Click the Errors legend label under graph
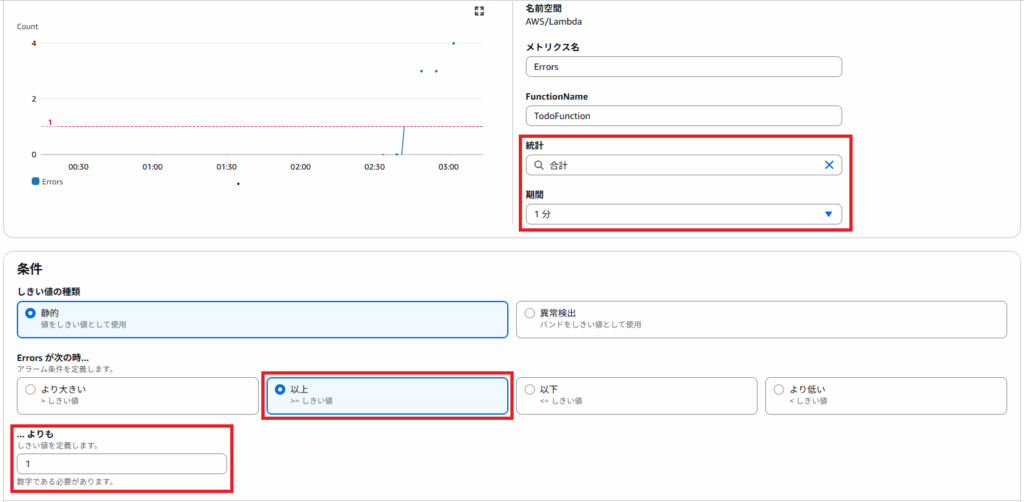 point(53,182)
